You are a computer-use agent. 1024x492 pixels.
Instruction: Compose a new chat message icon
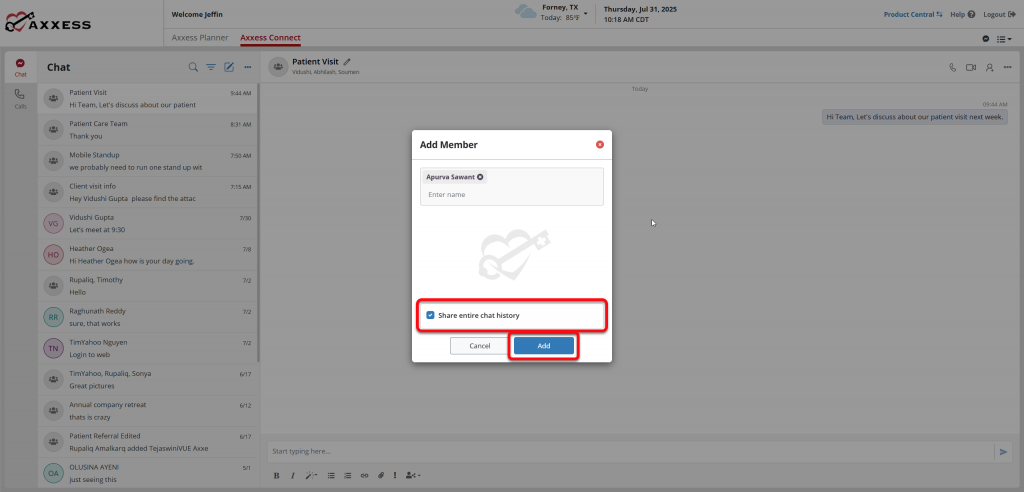pos(229,67)
